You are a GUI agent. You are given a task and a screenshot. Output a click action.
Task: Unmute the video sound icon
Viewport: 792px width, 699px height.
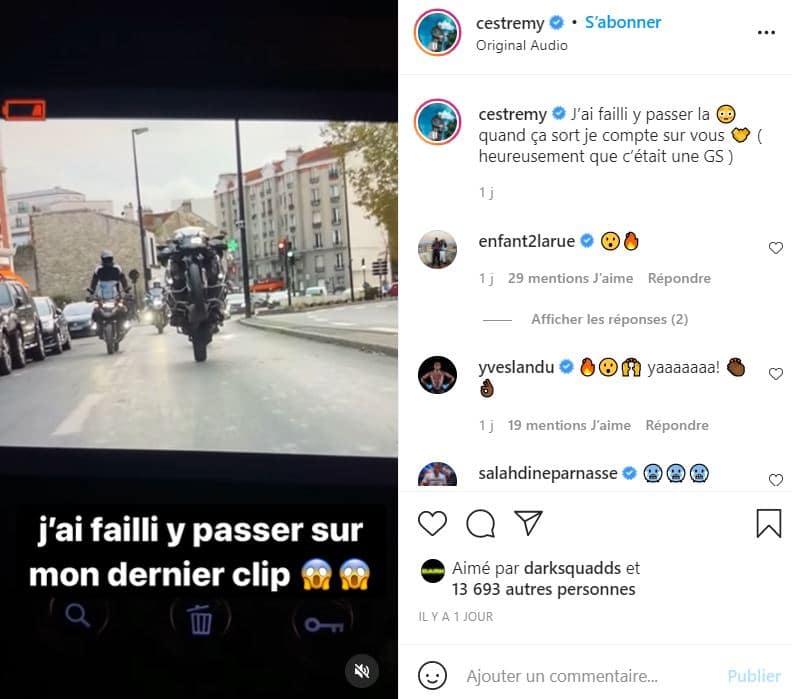point(362,671)
